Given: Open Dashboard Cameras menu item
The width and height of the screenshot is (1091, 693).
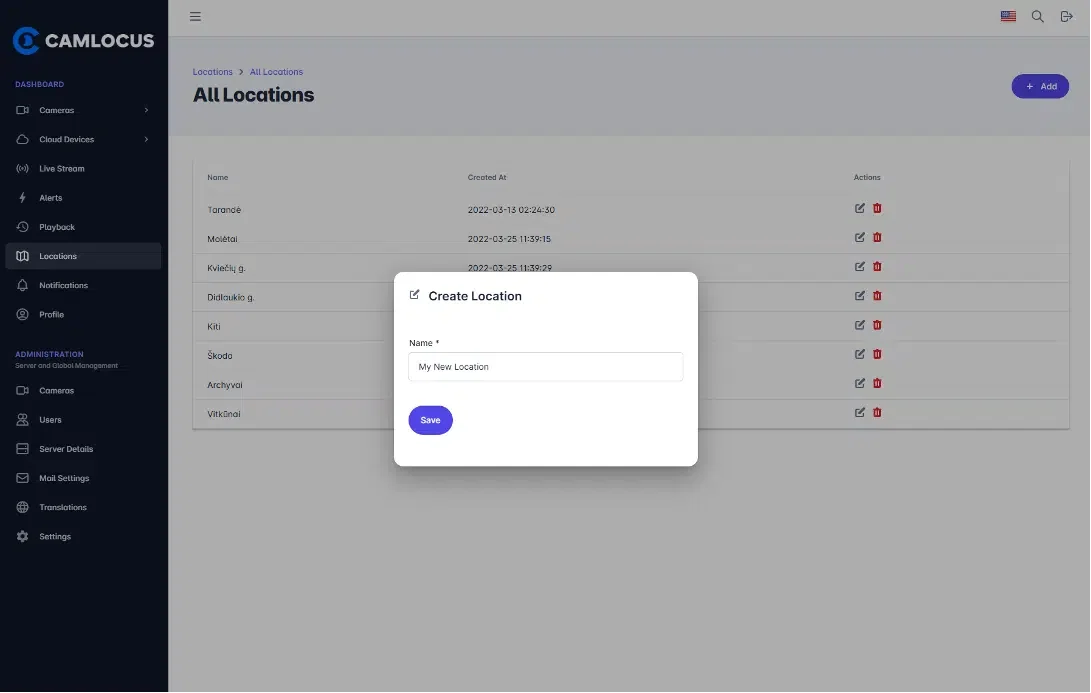Looking at the screenshot, I should point(83,110).
